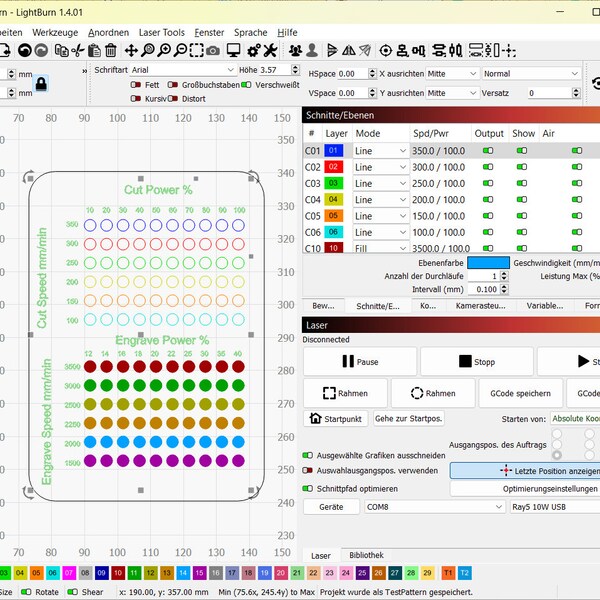Screen dimensions: 600x600
Task: Click the Optimierungseinstellungen button
Action: [x=525, y=489]
